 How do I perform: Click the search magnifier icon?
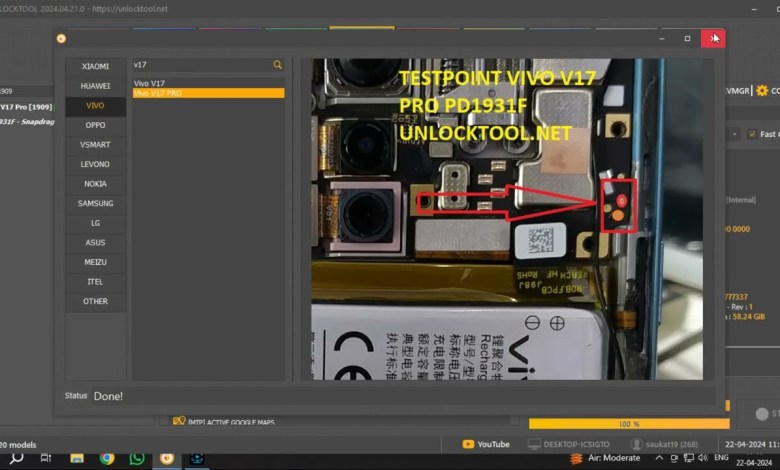278,65
